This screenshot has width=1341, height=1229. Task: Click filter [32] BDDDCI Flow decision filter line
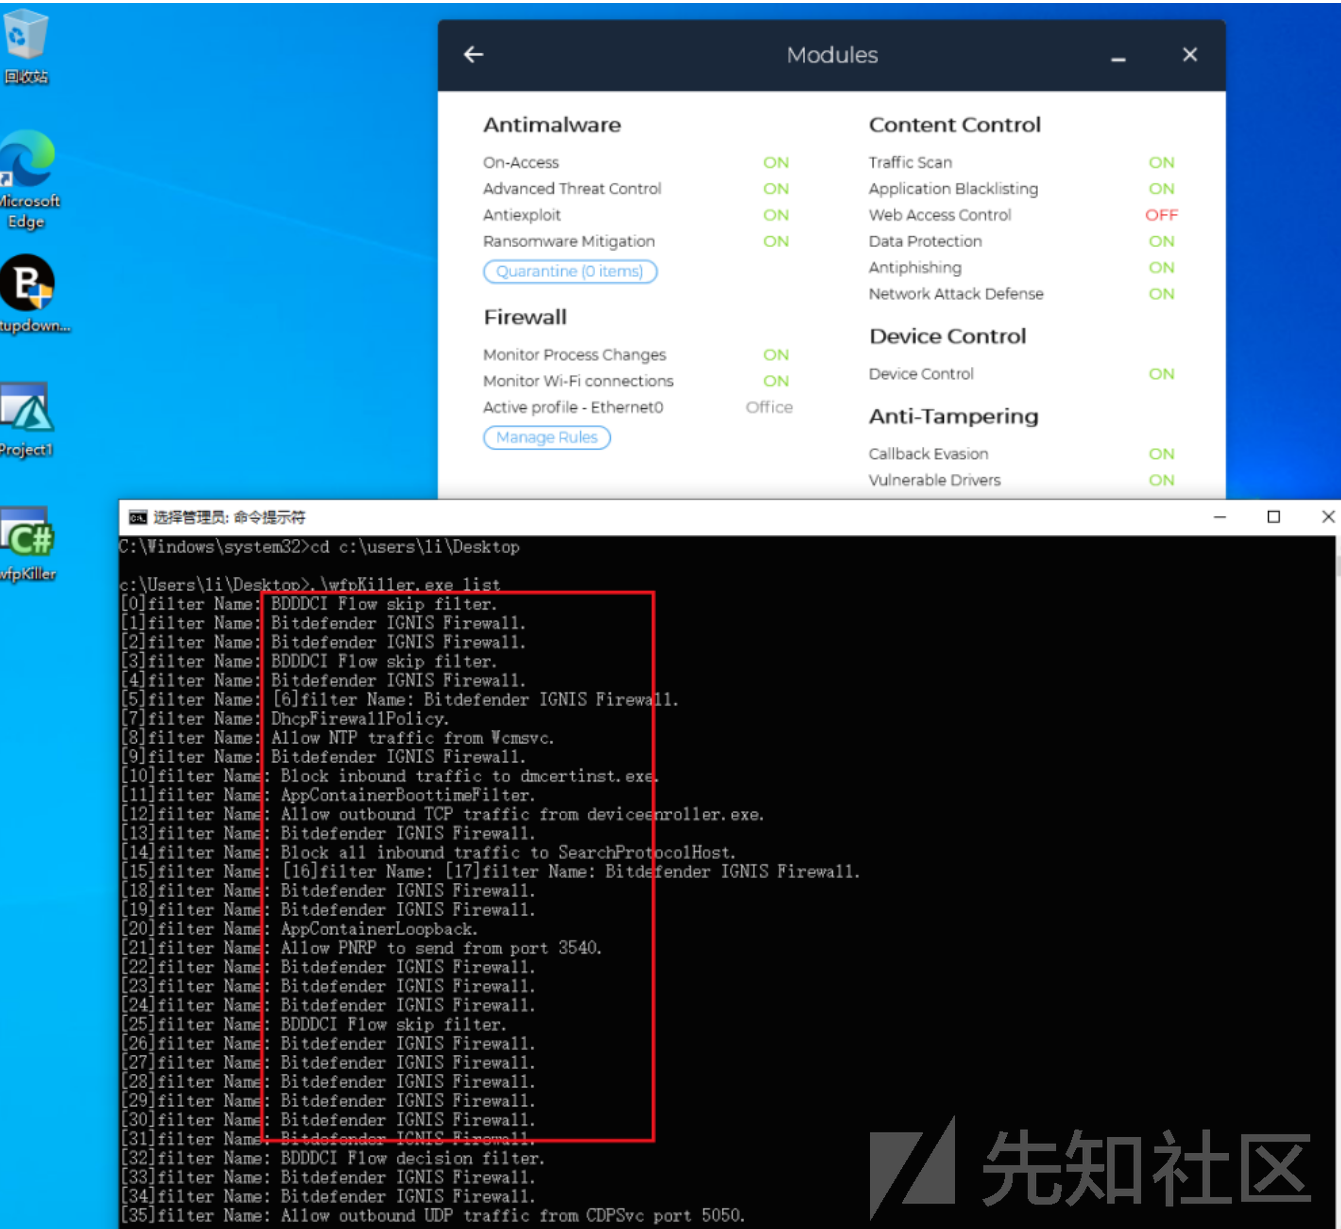coord(332,1158)
